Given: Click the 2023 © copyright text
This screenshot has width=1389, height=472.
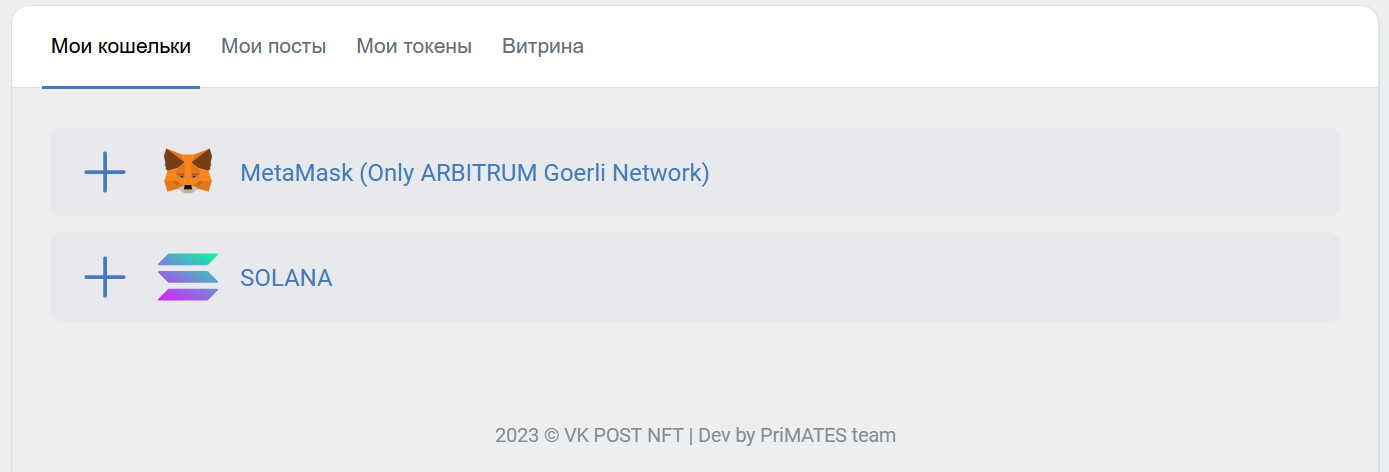Looking at the screenshot, I should (x=527, y=435).
